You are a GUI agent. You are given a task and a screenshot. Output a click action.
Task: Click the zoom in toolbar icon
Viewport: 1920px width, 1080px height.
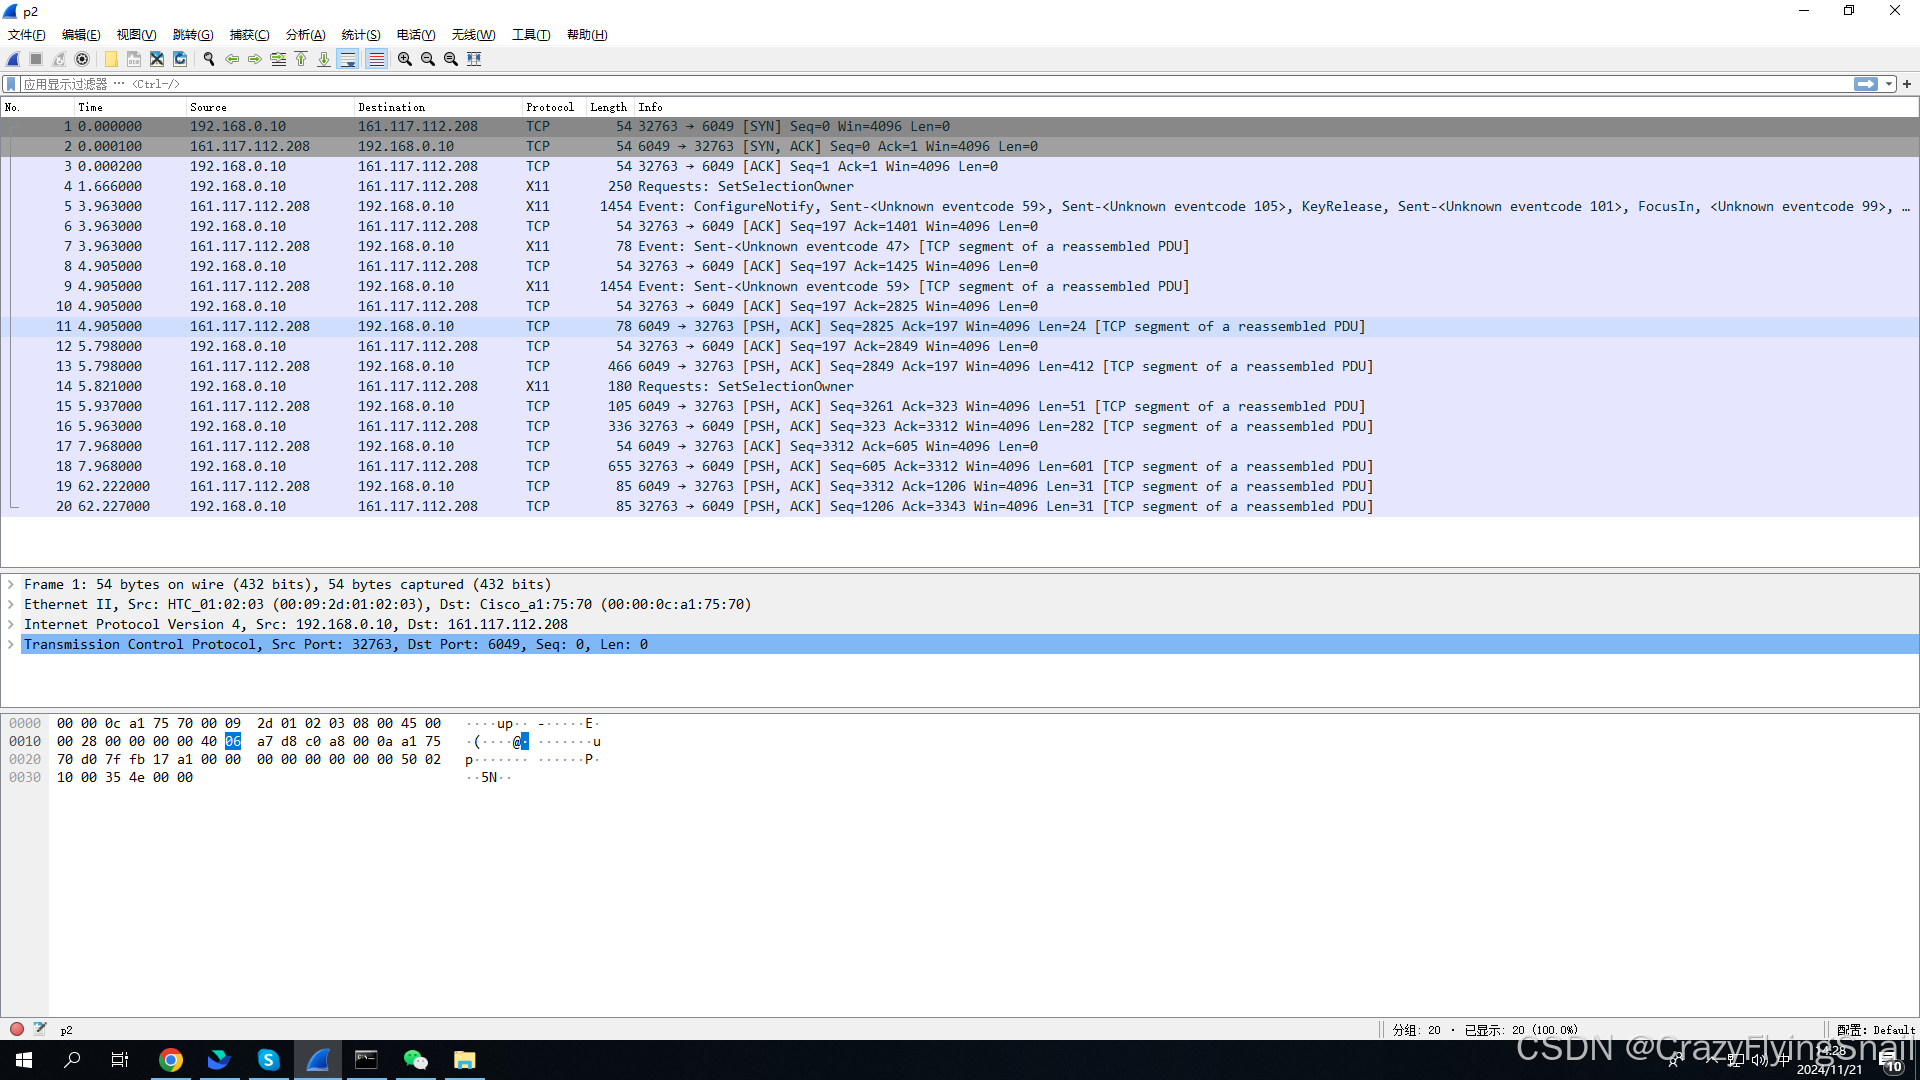click(x=405, y=59)
